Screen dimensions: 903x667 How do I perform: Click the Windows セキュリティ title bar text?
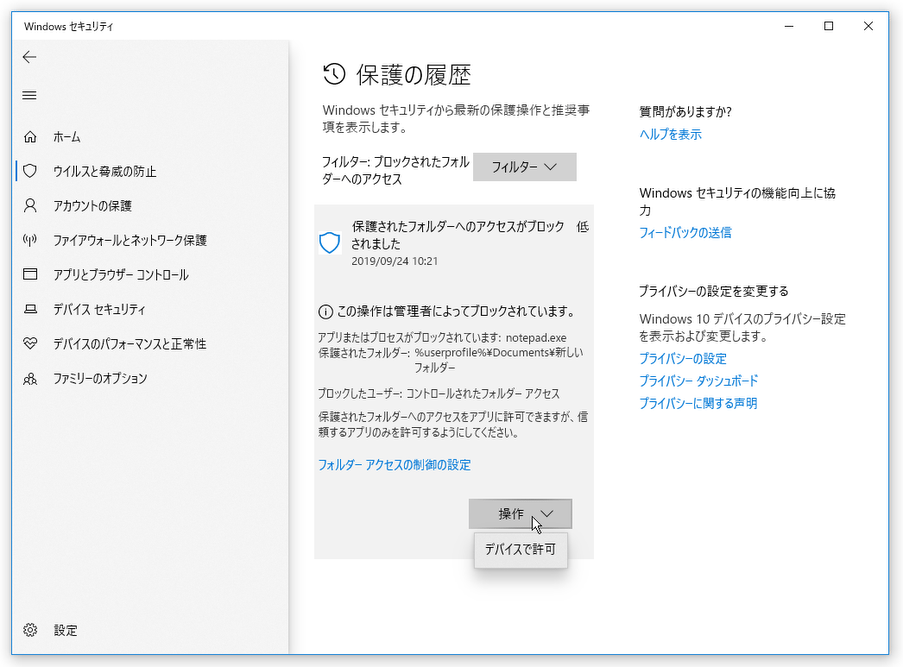(x=69, y=26)
